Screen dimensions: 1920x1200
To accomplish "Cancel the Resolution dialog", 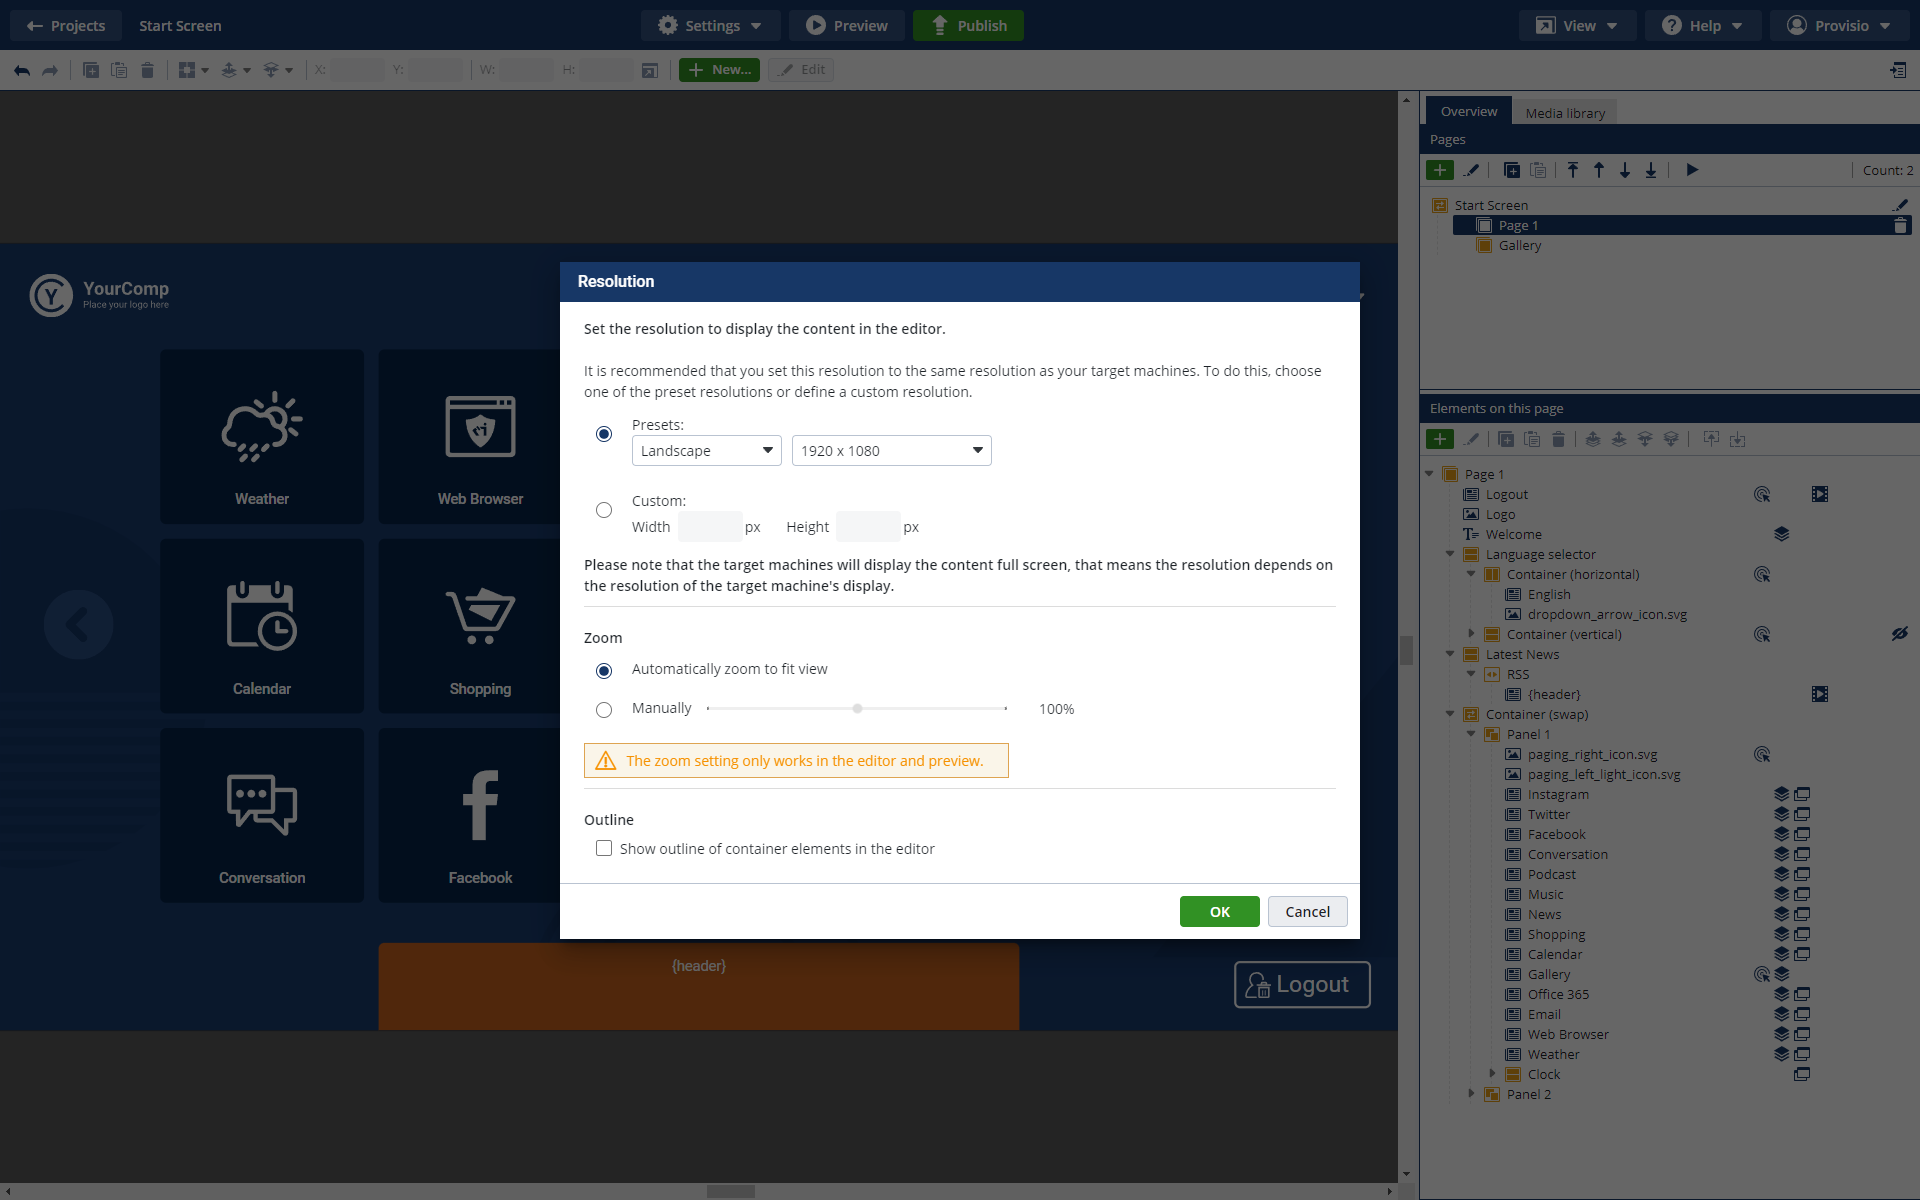I will pos(1307,911).
